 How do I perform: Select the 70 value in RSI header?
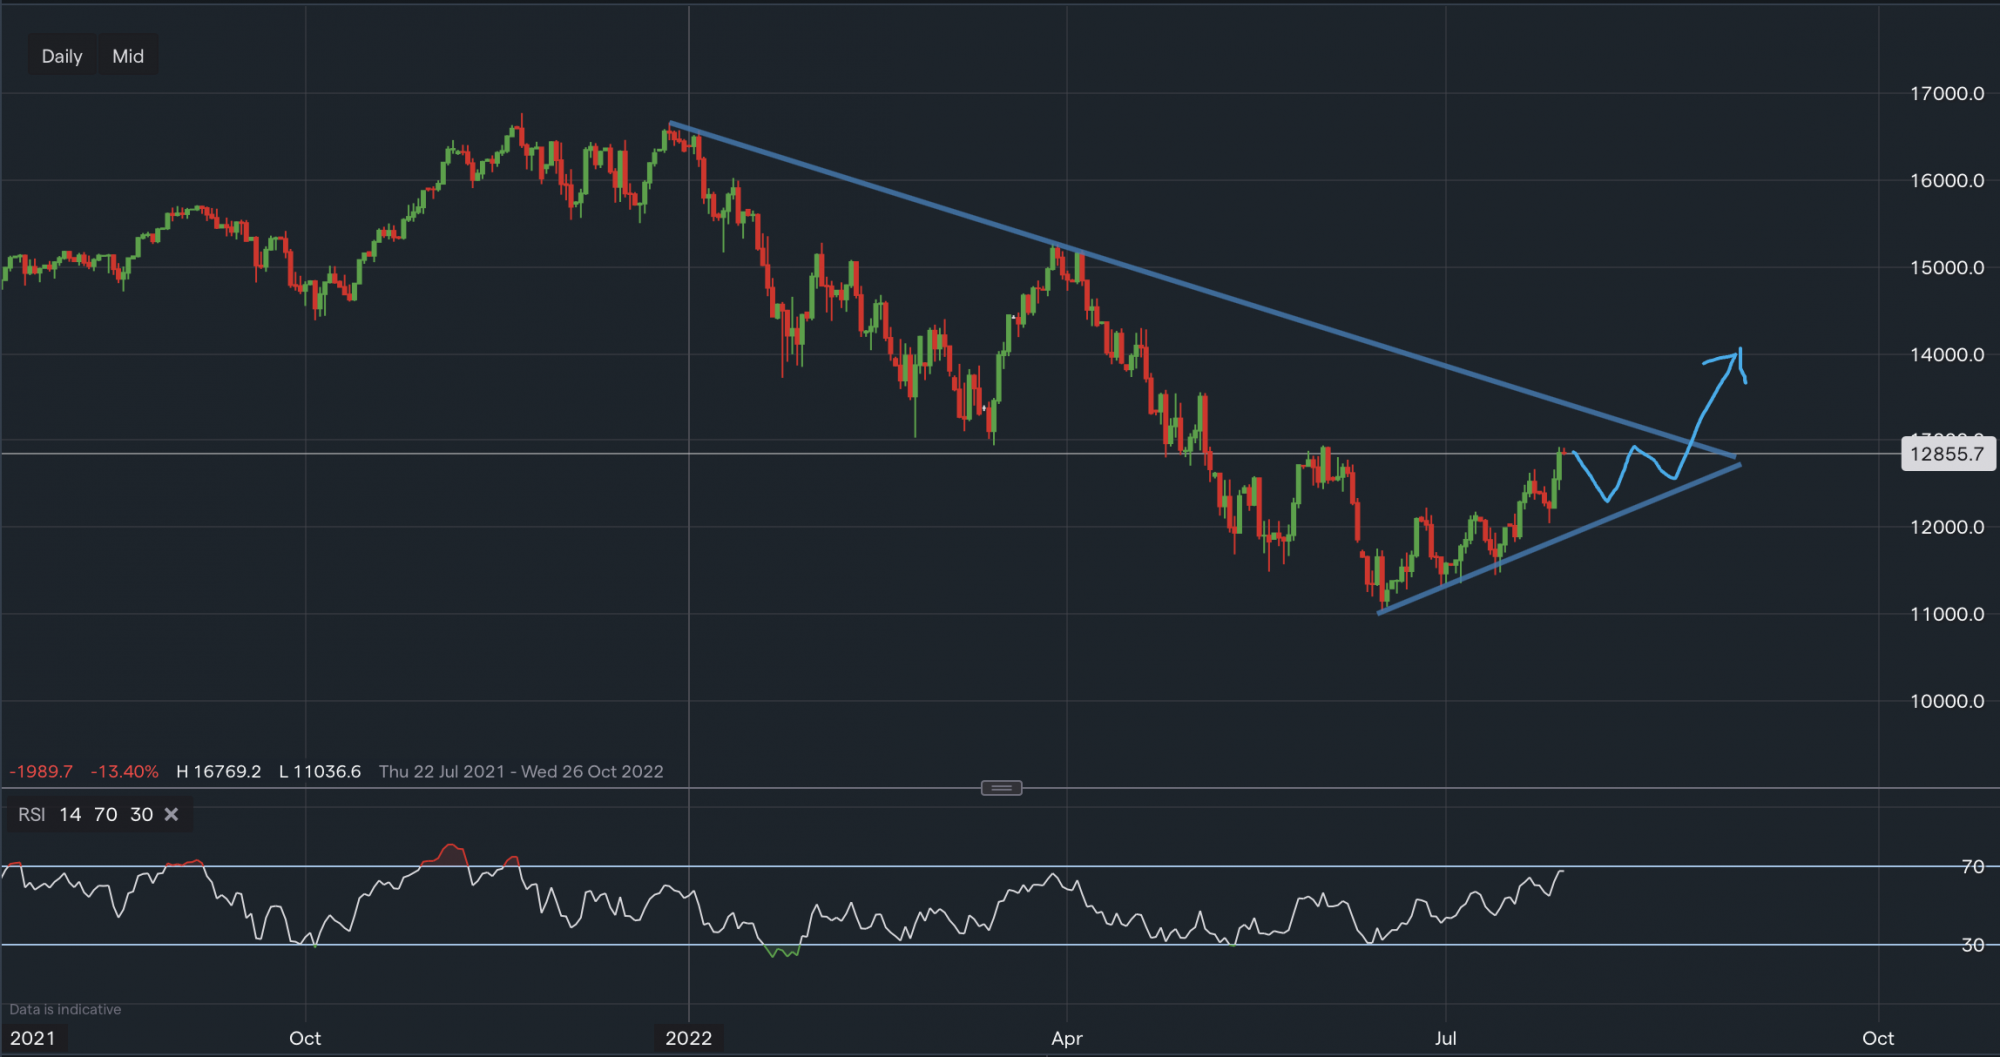[x=106, y=814]
